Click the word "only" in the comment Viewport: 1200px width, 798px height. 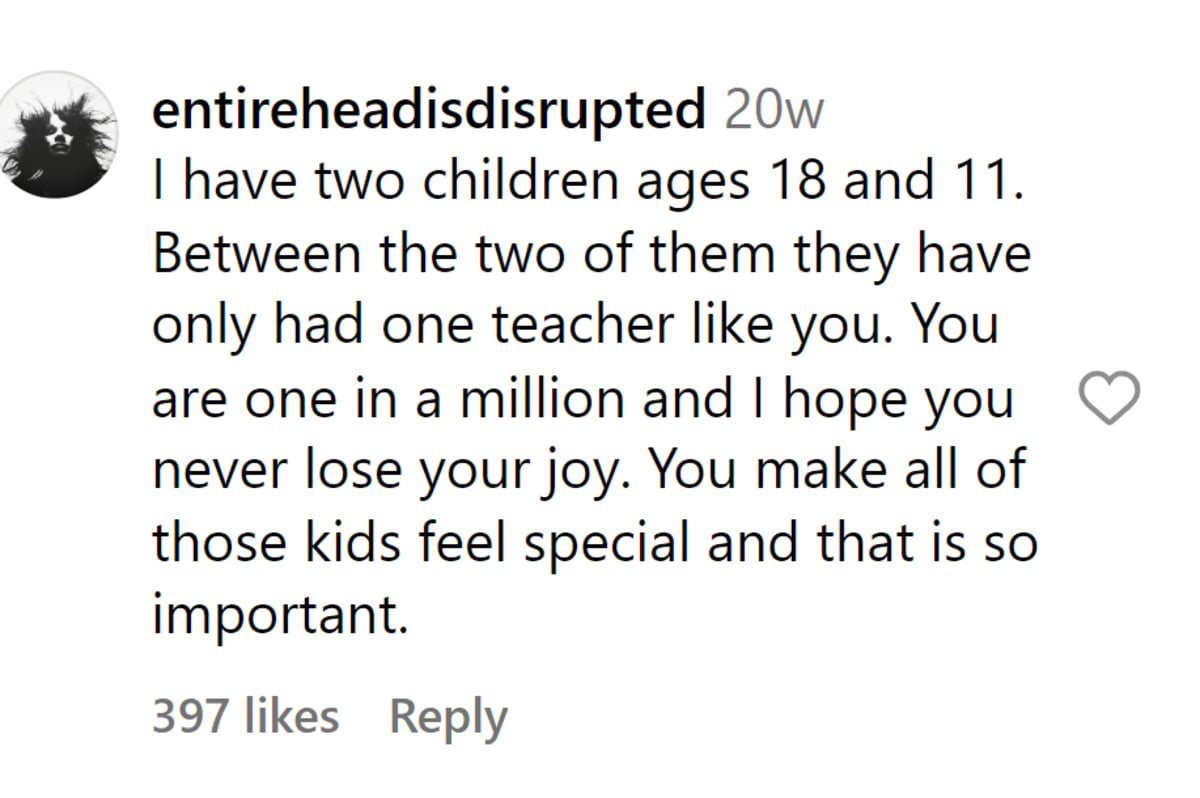196,327
